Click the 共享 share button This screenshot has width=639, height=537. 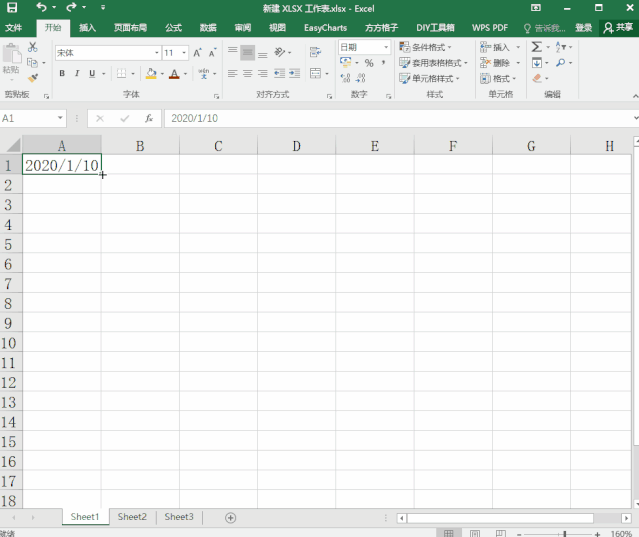point(619,28)
